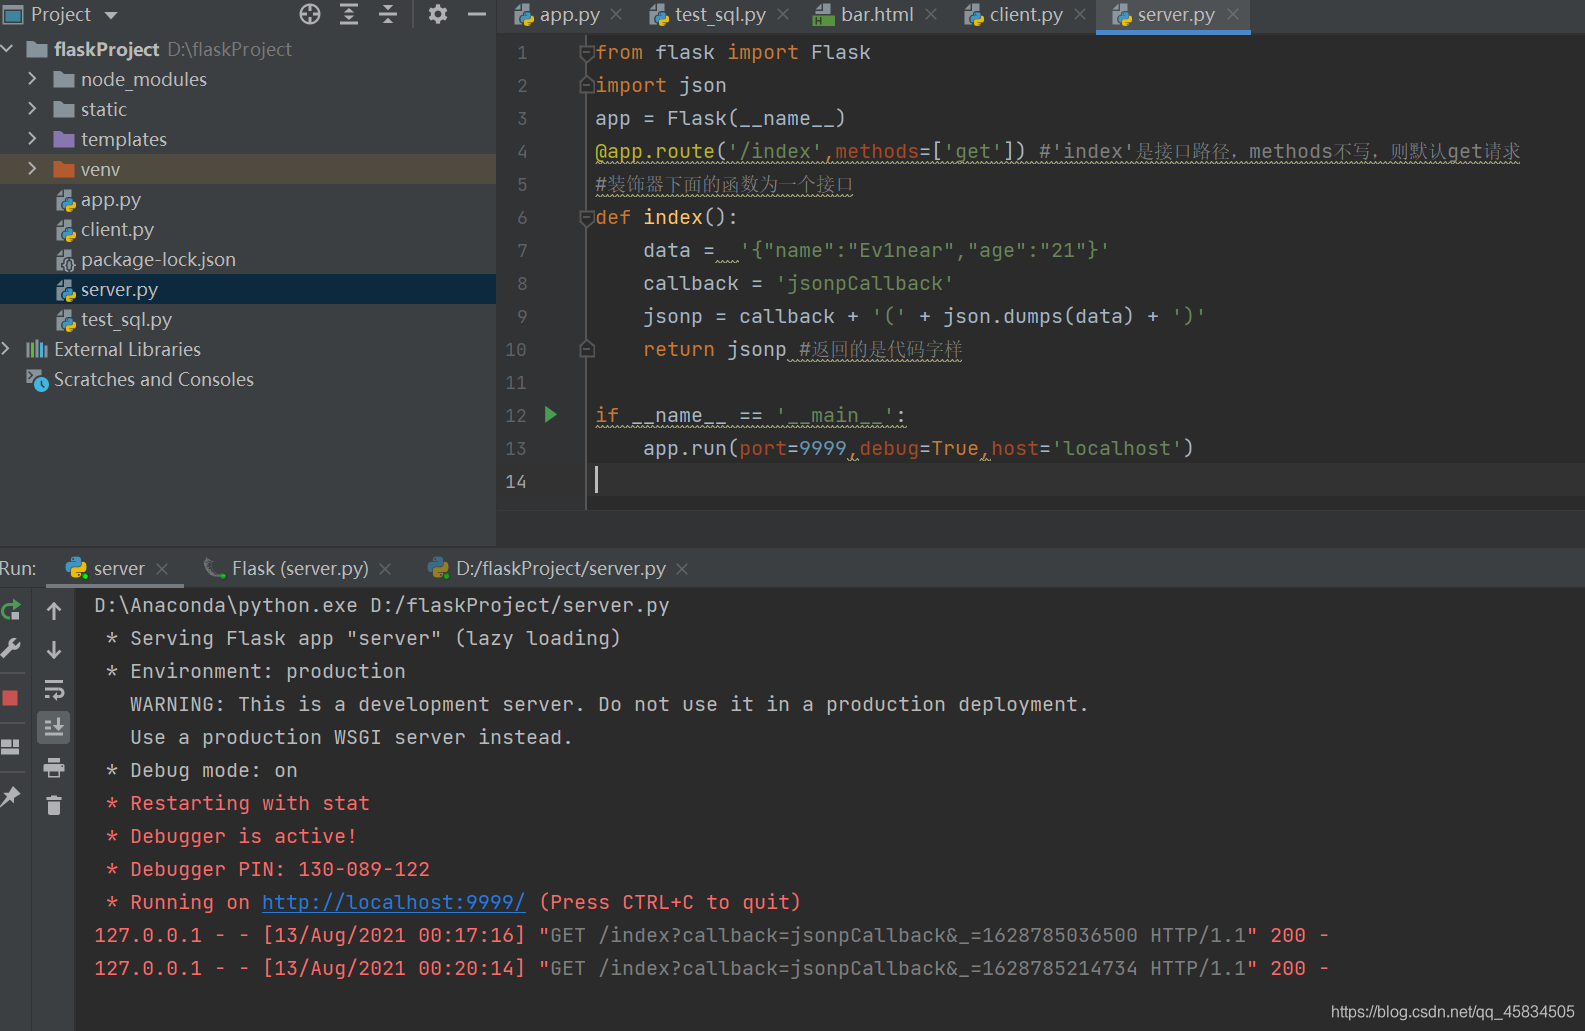Close the test_sql.py editor tab
The width and height of the screenshot is (1585, 1031).
coord(783,15)
